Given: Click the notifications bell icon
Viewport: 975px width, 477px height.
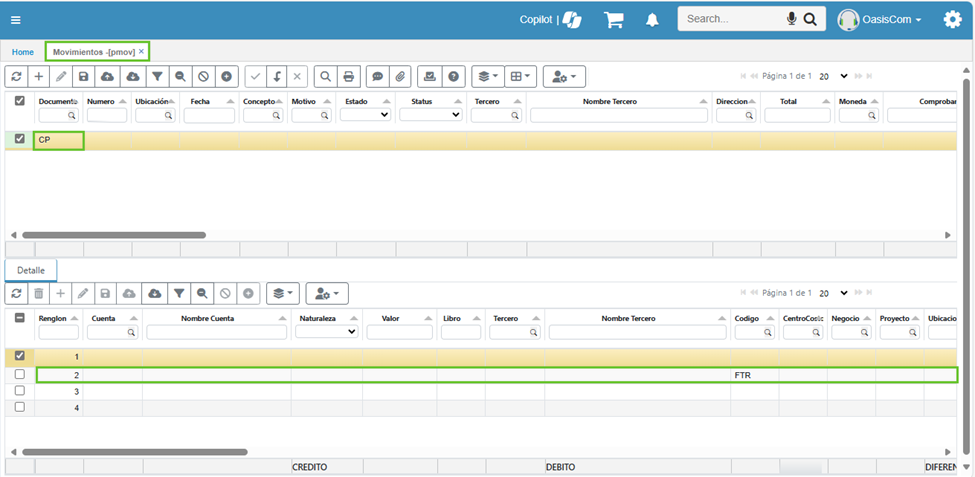Looking at the screenshot, I should [652, 20].
